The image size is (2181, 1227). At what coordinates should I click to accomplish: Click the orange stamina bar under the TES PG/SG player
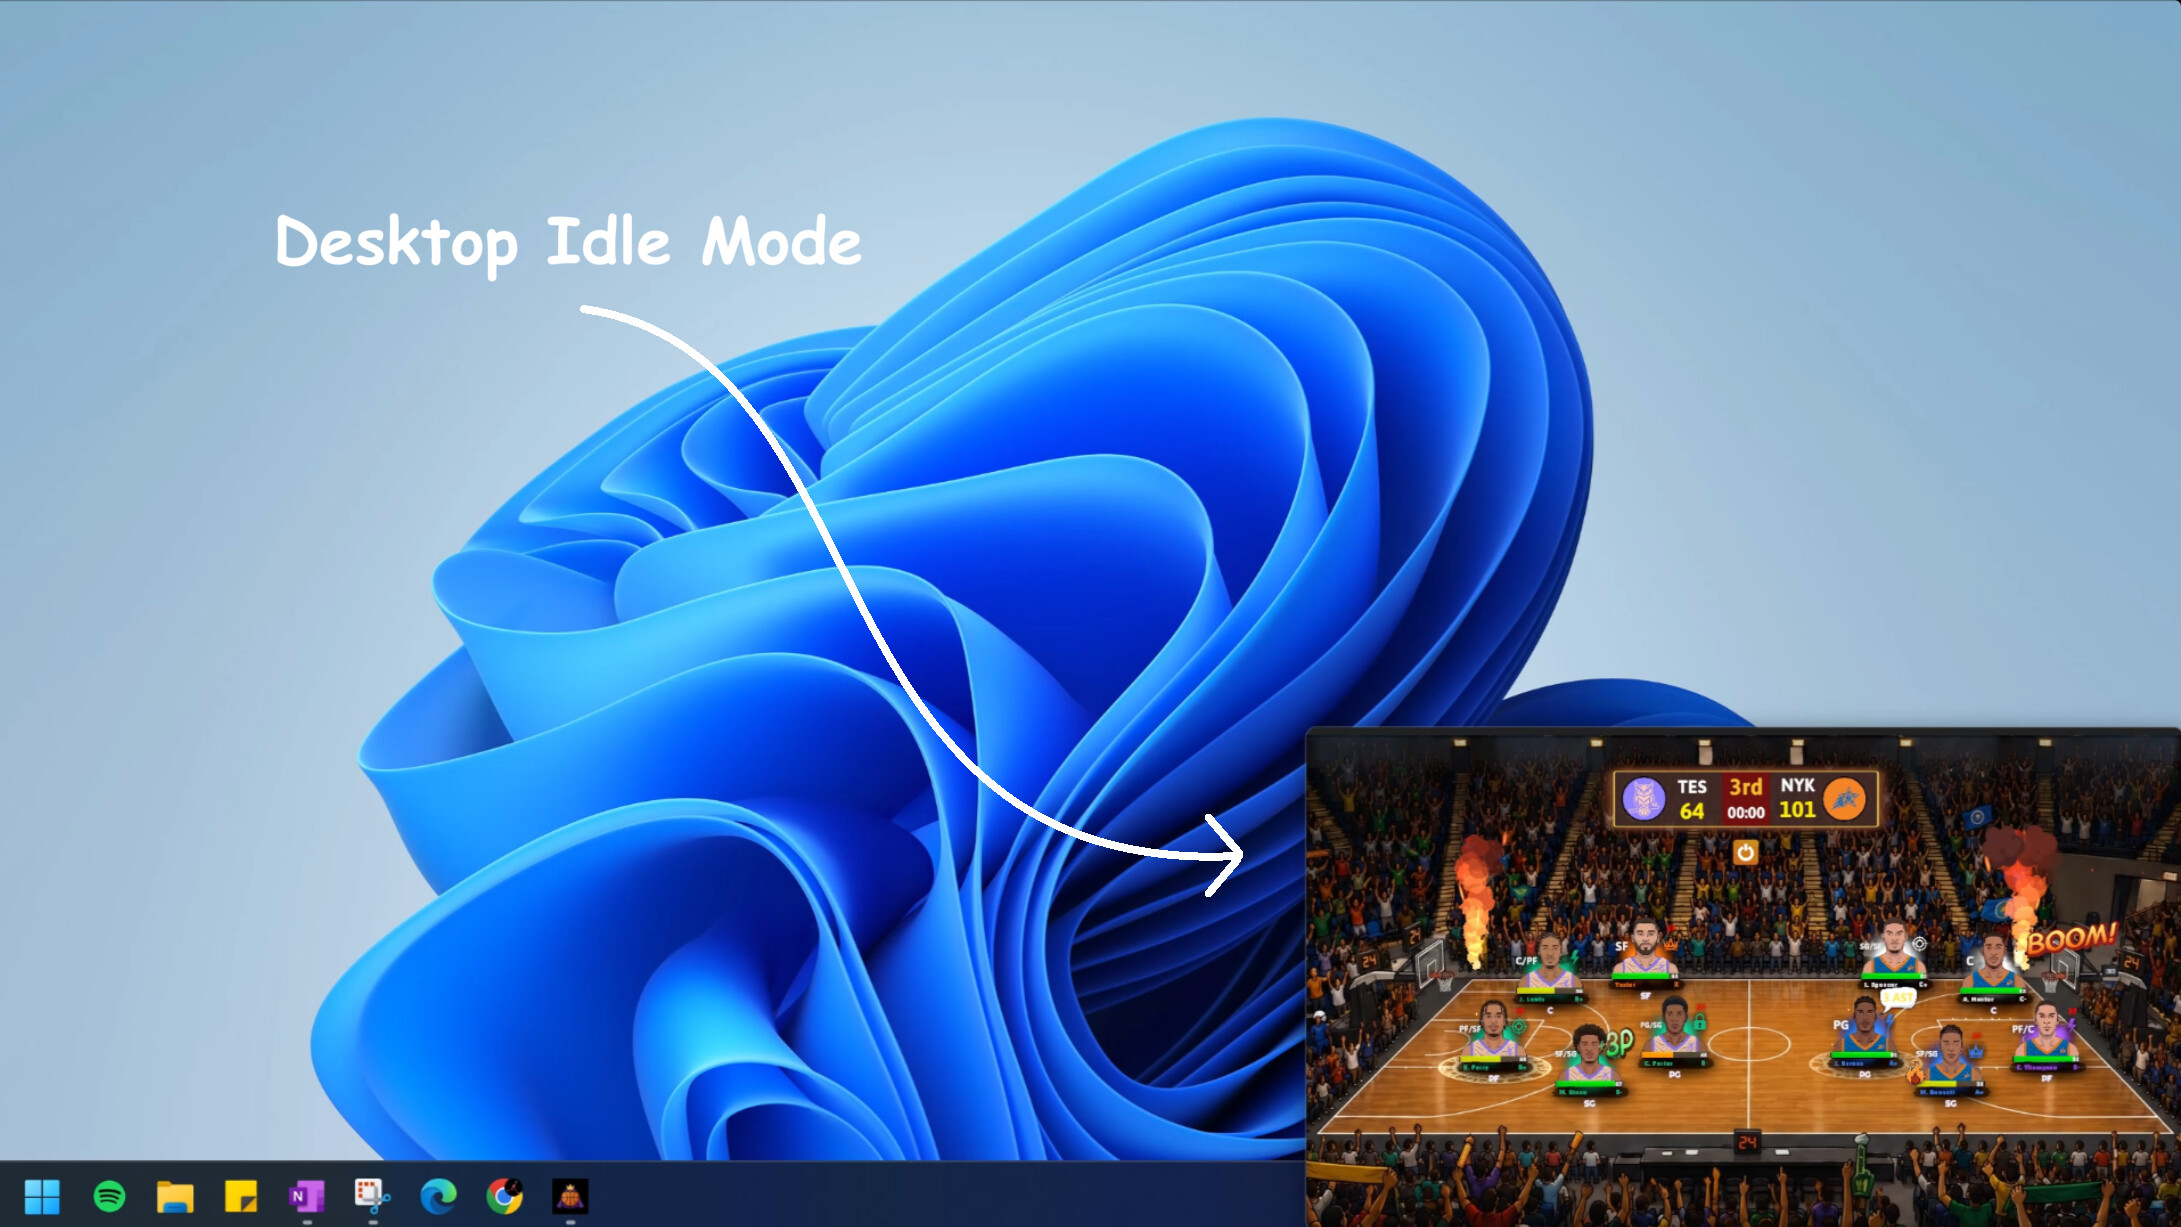(1674, 1055)
